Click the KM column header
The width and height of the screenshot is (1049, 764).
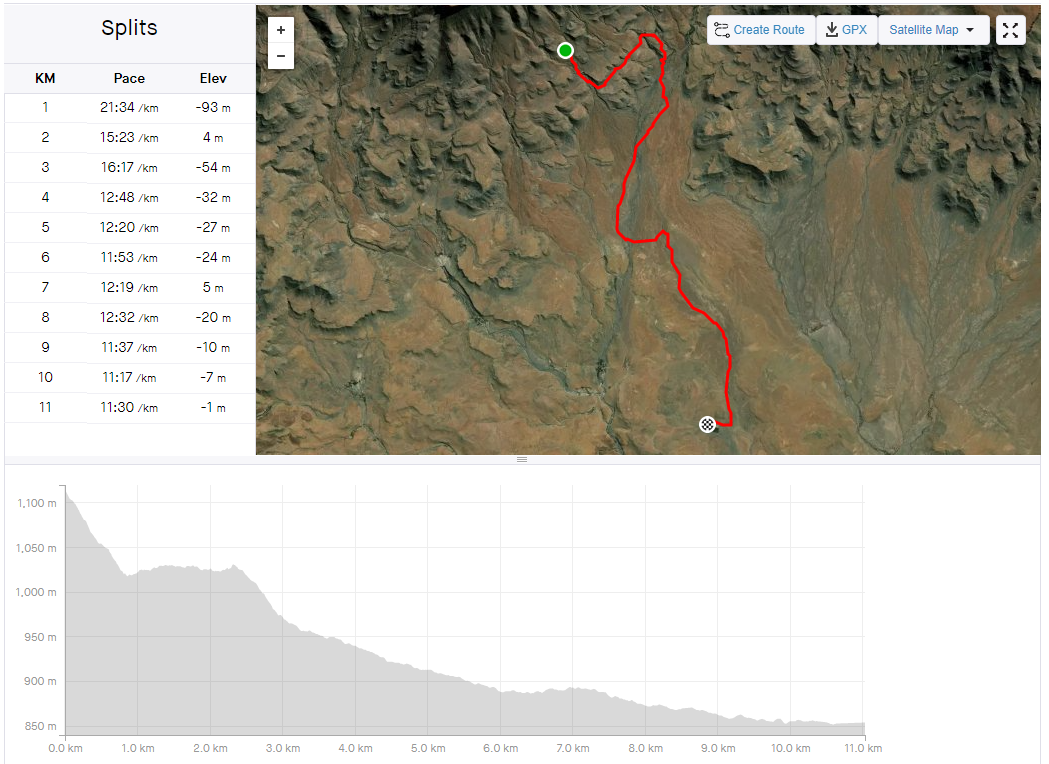(x=45, y=78)
